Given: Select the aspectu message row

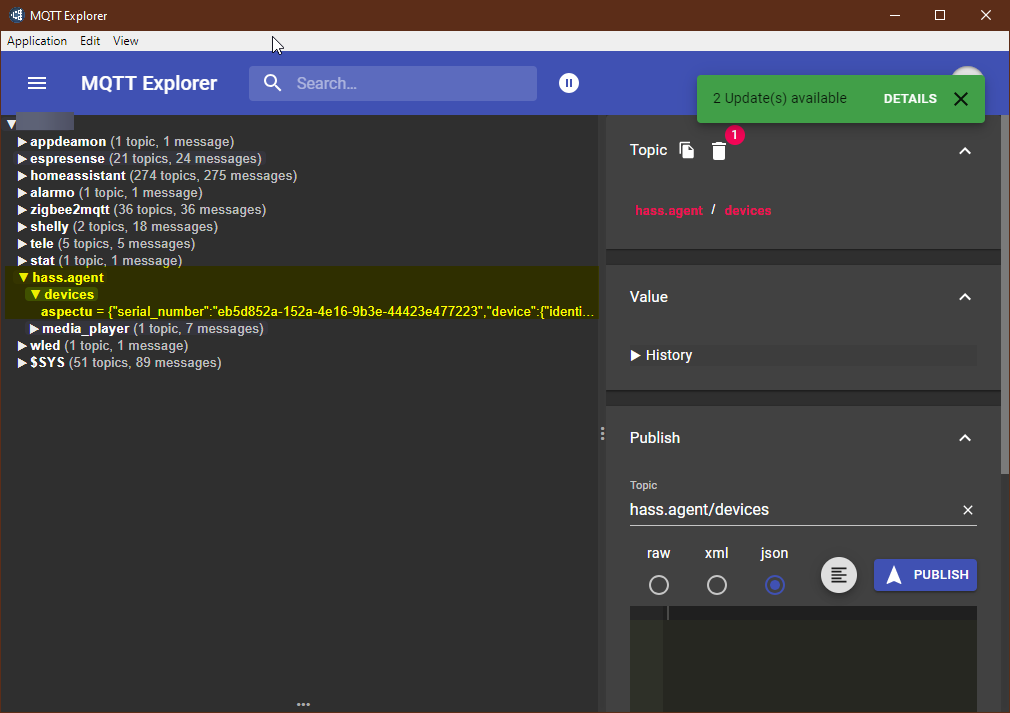Looking at the screenshot, I should pos(317,312).
